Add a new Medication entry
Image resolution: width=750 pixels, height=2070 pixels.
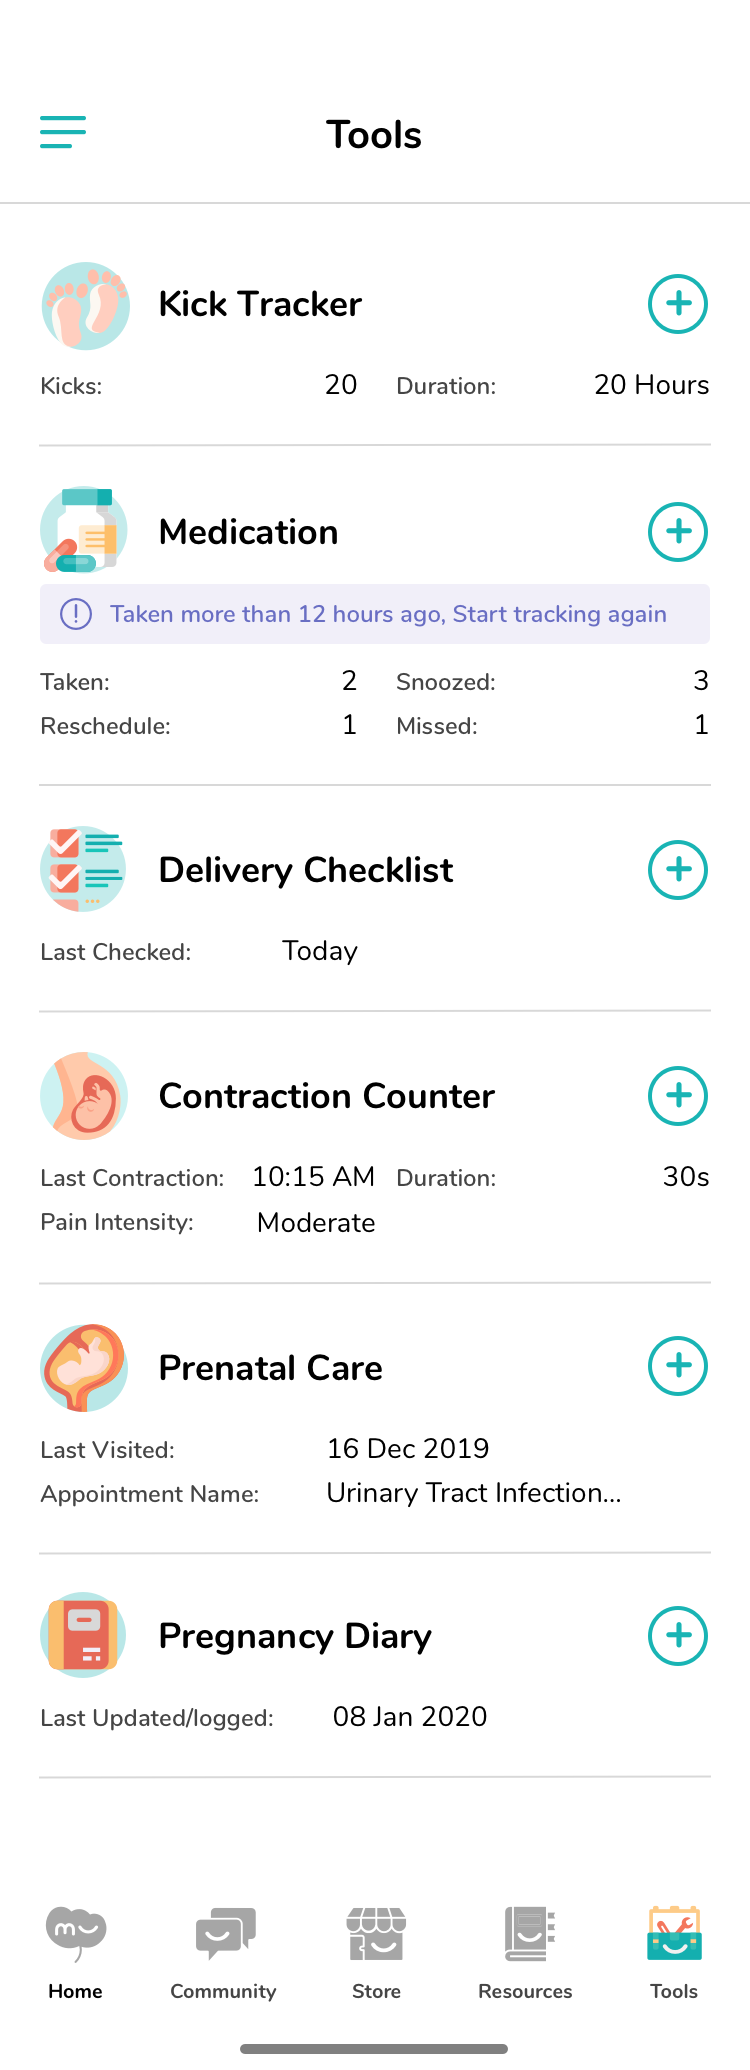(x=678, y=532)
